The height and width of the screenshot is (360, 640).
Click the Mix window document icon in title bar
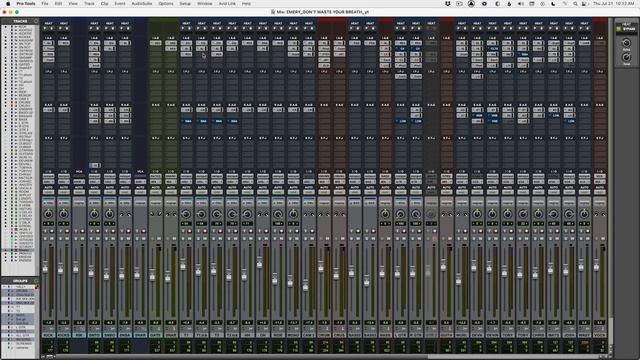click(x=273, y=12)
